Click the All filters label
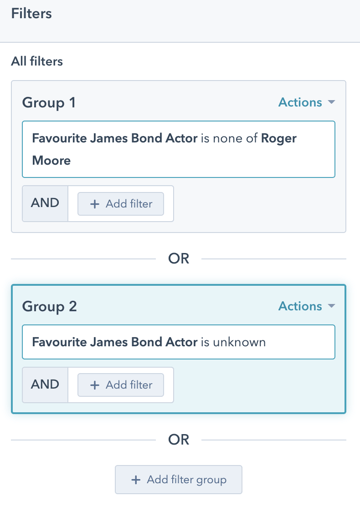The image size is (360, 506). (37, 61)
